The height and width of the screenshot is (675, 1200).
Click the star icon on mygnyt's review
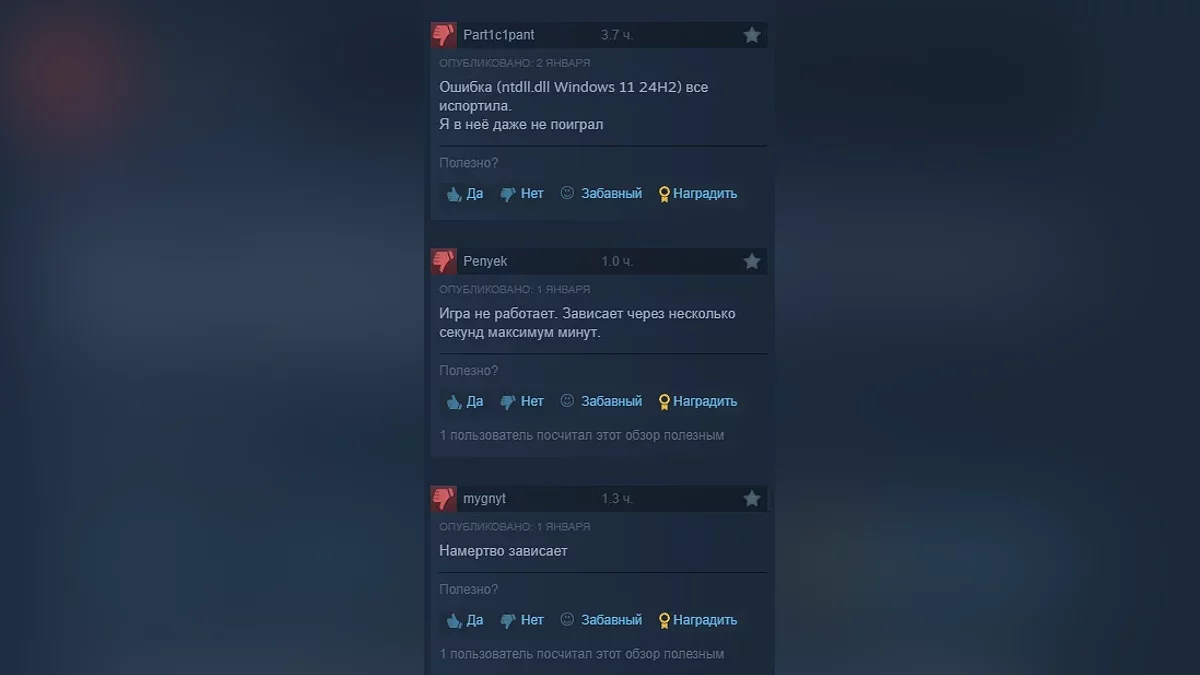(752, 498)
